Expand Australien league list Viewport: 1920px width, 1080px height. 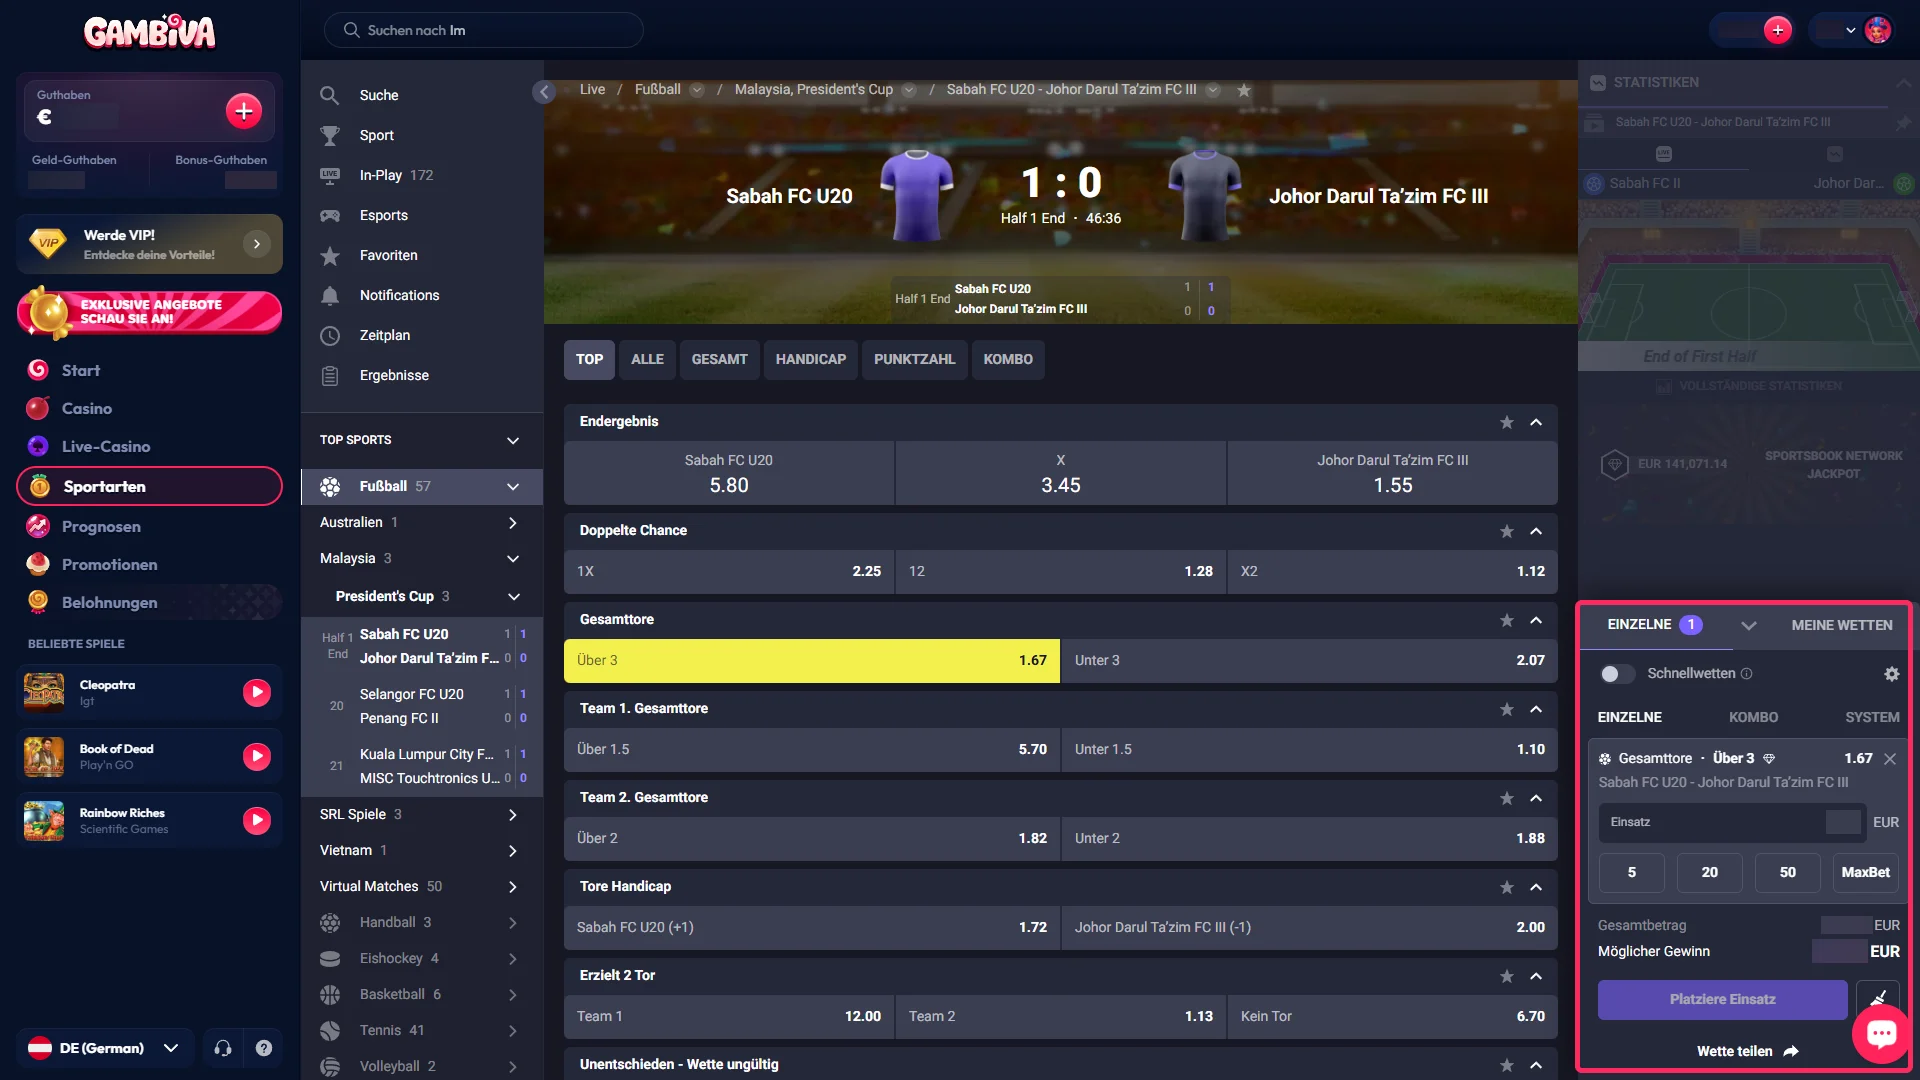point(513,523)
